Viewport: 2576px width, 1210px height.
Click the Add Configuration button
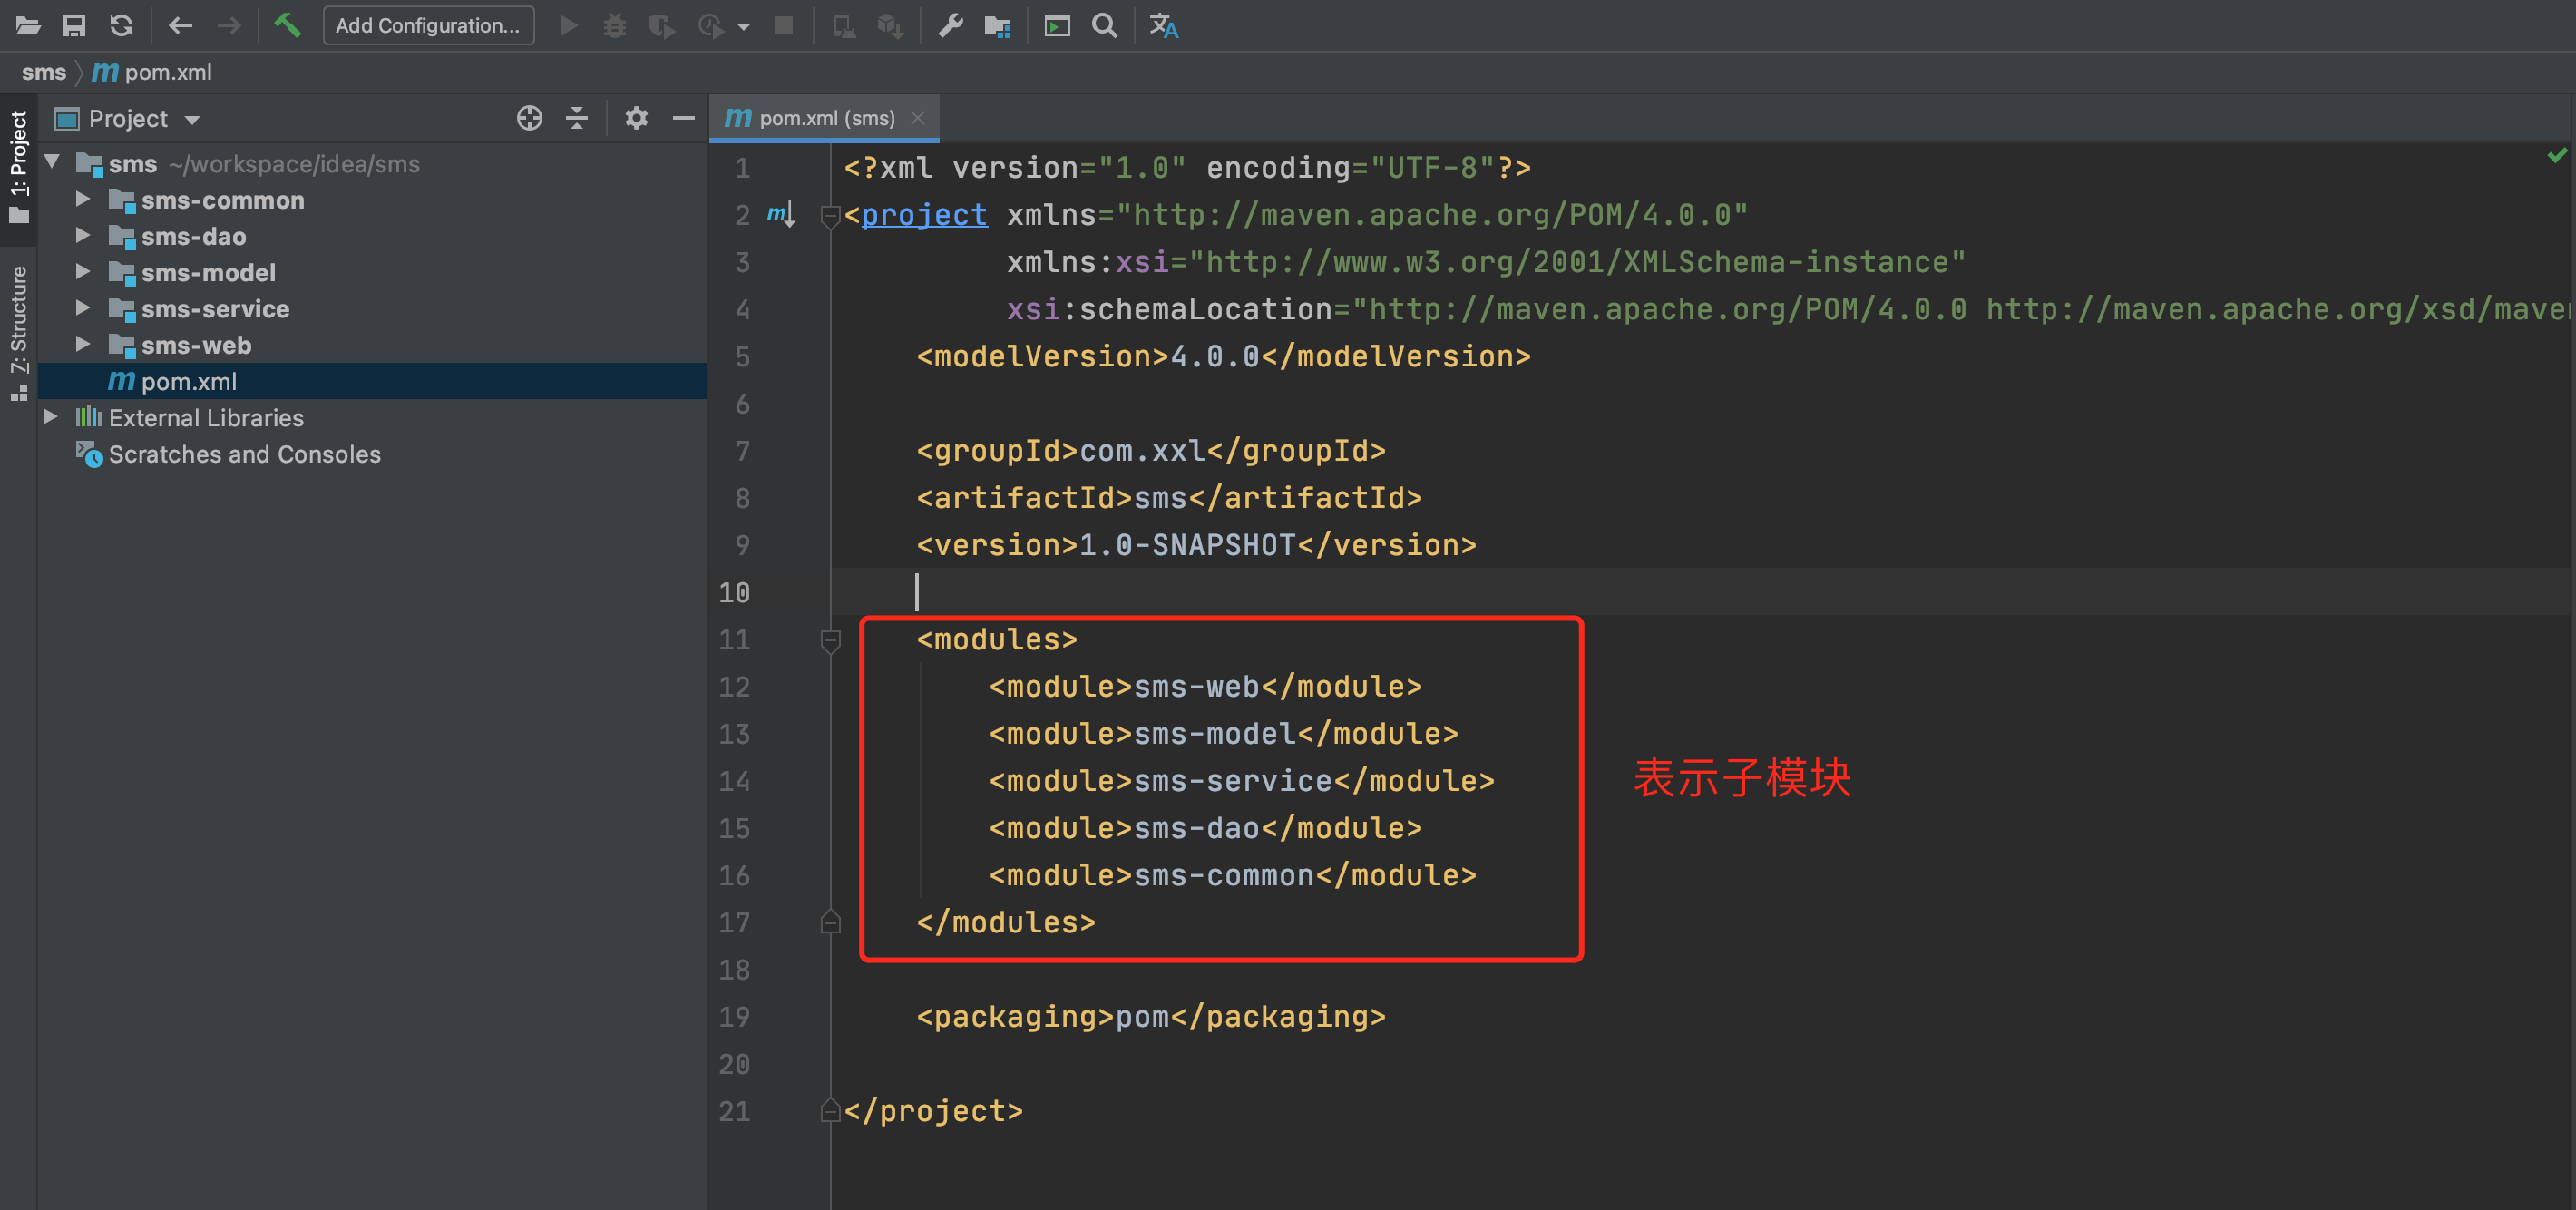(427, 25)
